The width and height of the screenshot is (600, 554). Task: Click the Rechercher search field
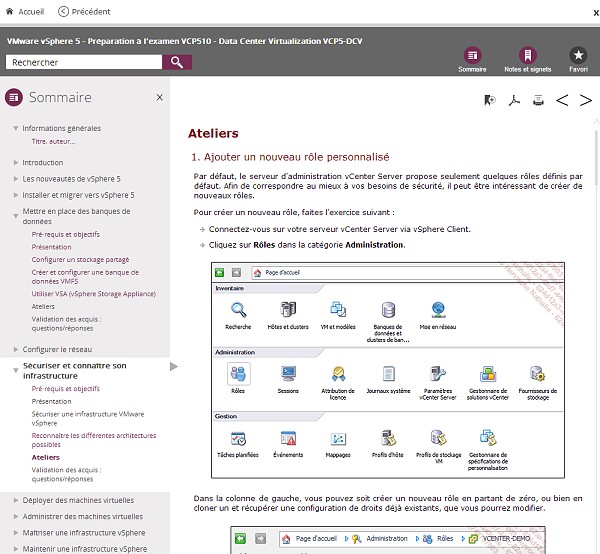point(84,62)
